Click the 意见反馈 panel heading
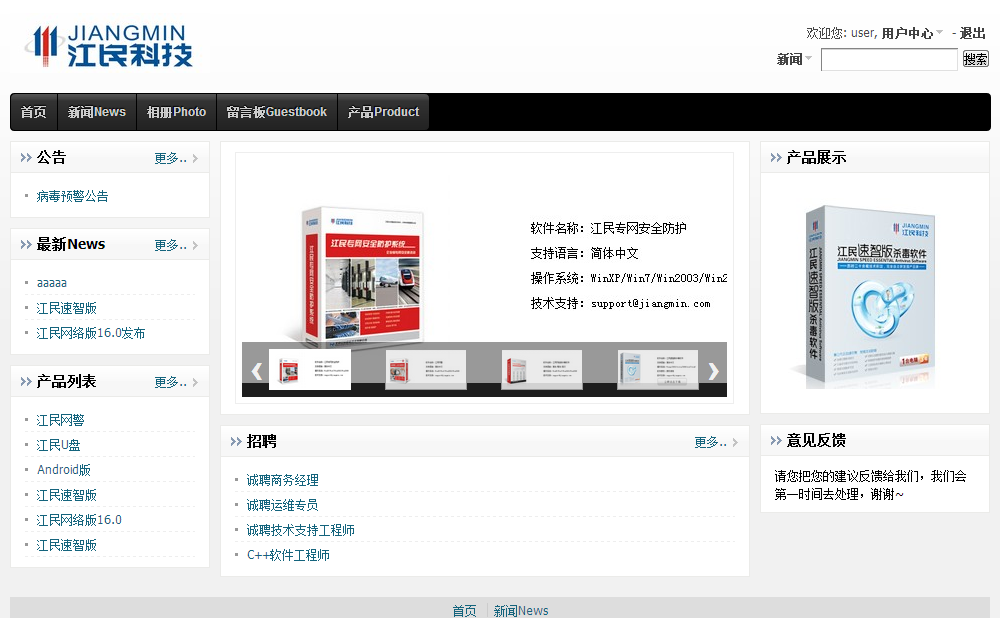This screenshot has width=1000, height=618. pyautogui.click(x=816, y=441)
